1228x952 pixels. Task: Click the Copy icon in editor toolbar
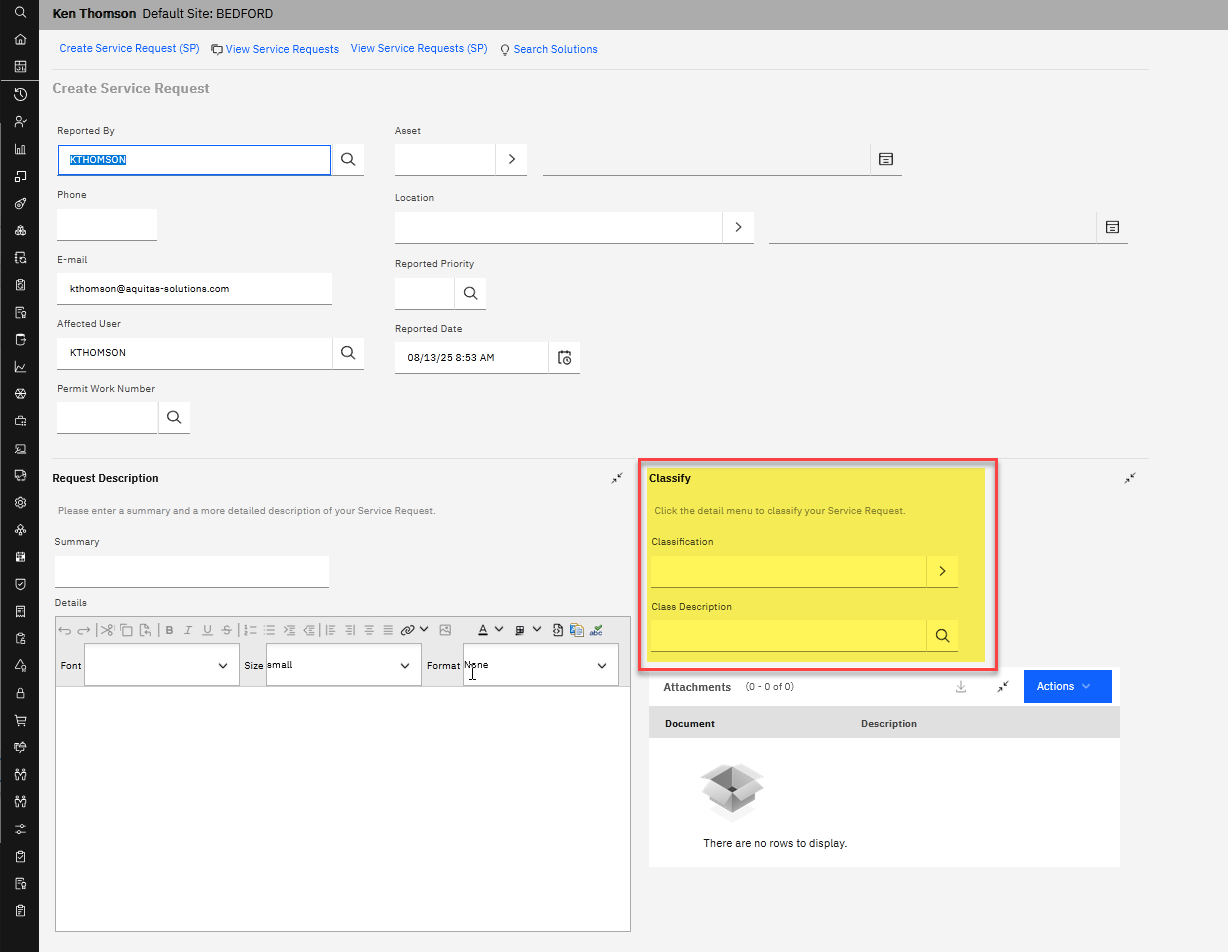tap(126, 630)
